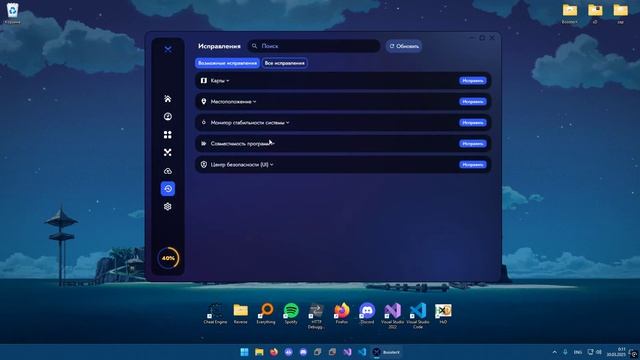640x360 pixels.
Task: Click the Карты row label
Action: point(218,81)
